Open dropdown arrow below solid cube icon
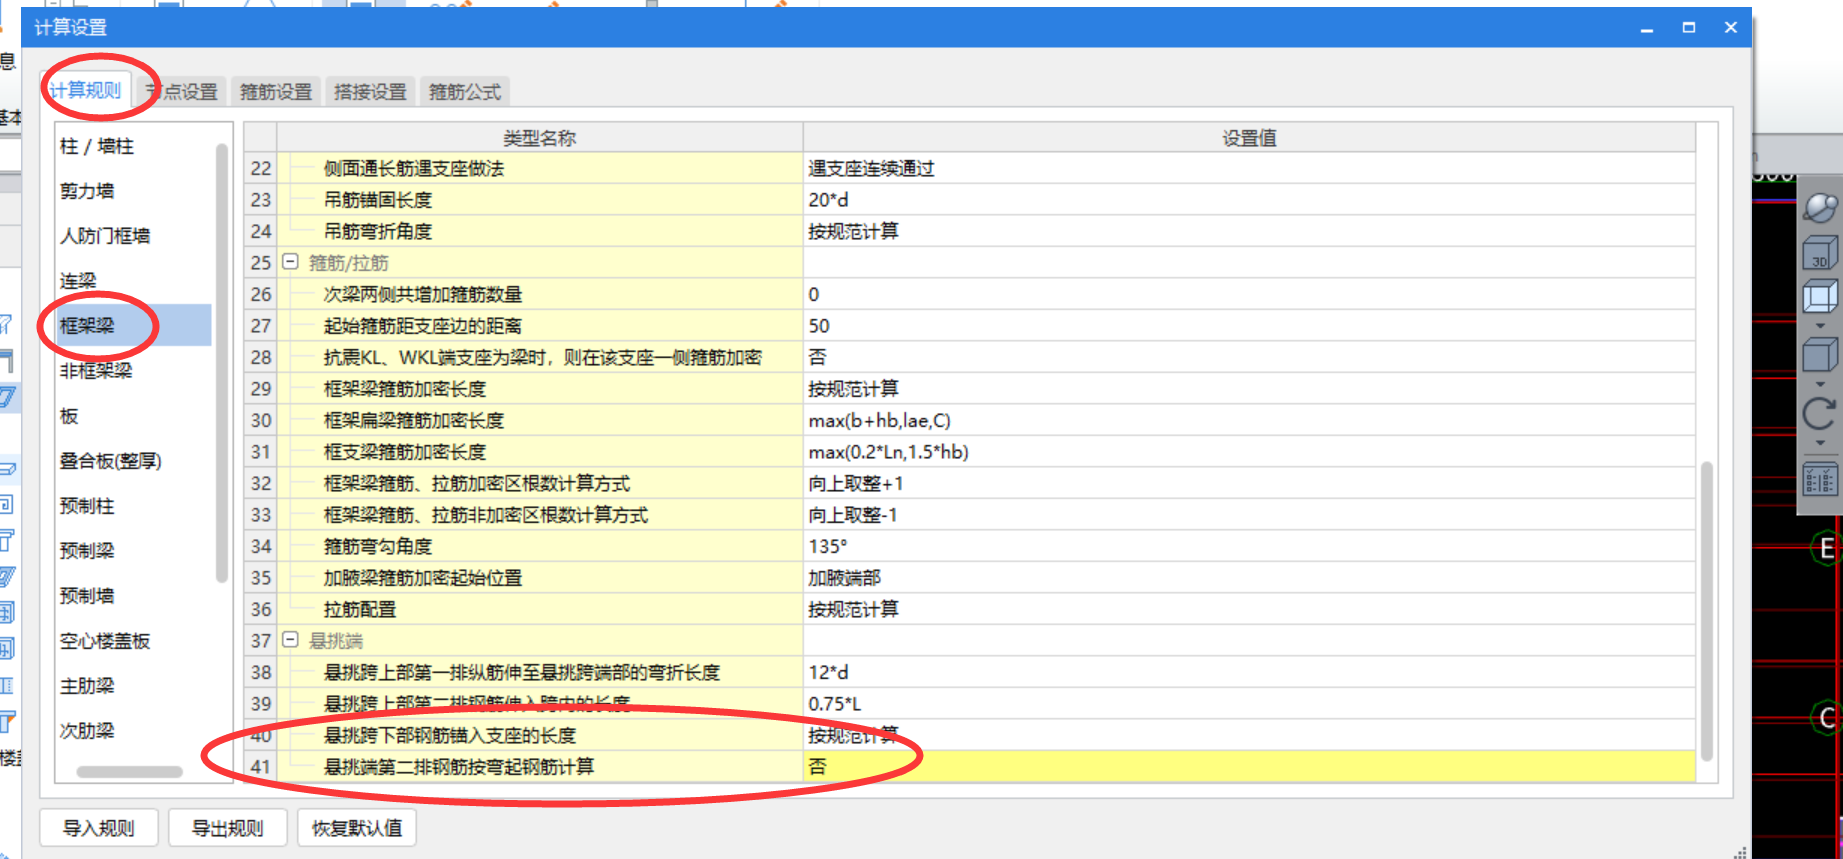This screenshot has width=1843, height=859. point(1820,384)
